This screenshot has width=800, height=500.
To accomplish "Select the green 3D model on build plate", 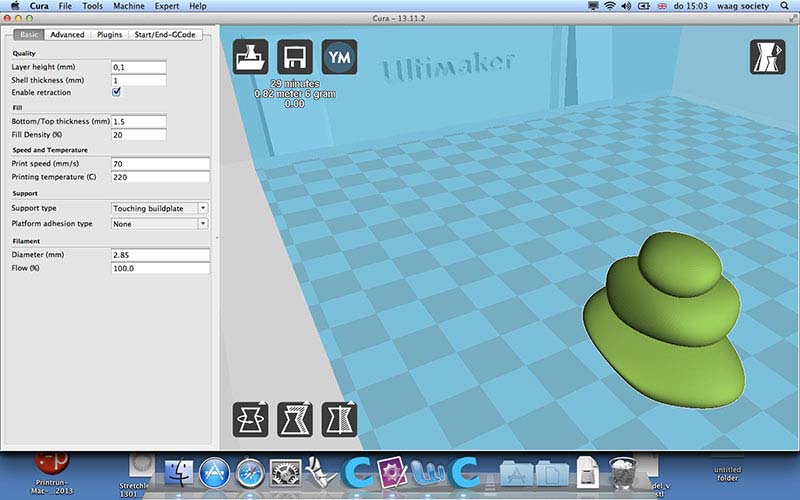I will point(664,320).
